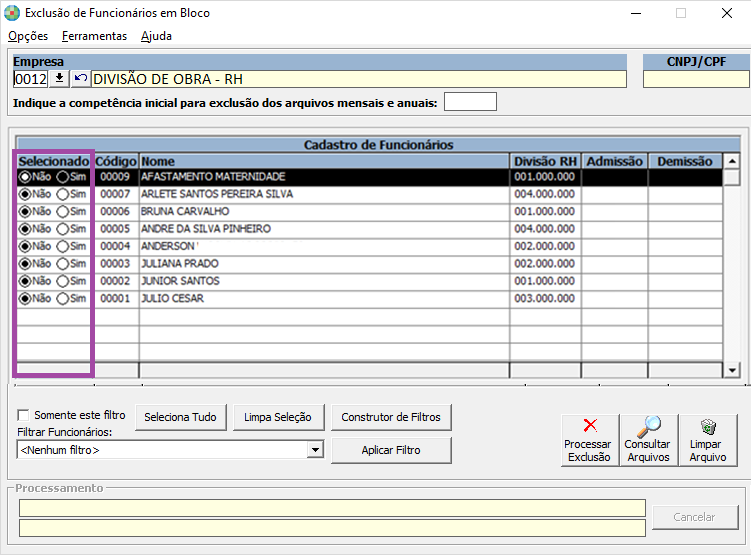
Task: Click the DIVISÃO DE OBRA - RH company name field
Action: coord(359,79)
